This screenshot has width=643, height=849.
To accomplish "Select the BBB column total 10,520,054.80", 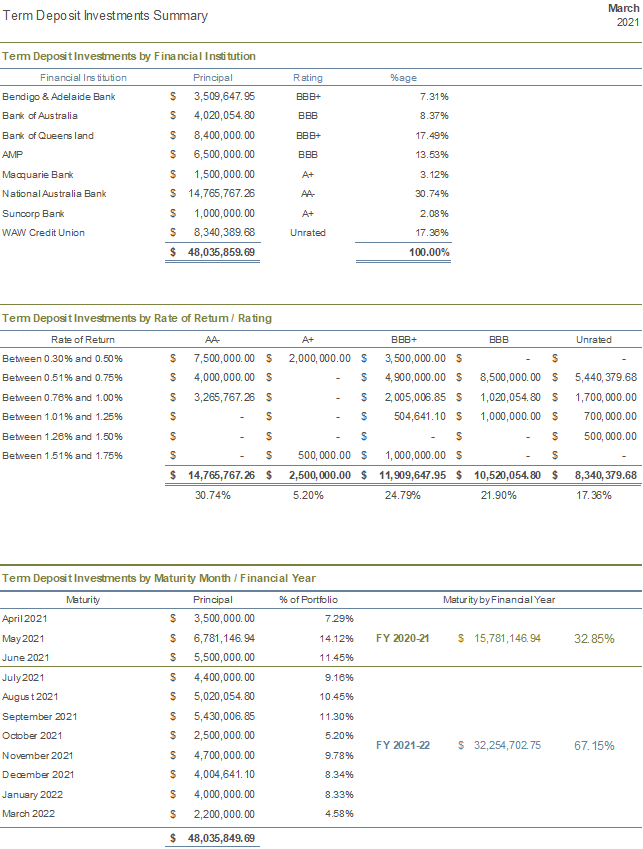I will pos(507,475).
